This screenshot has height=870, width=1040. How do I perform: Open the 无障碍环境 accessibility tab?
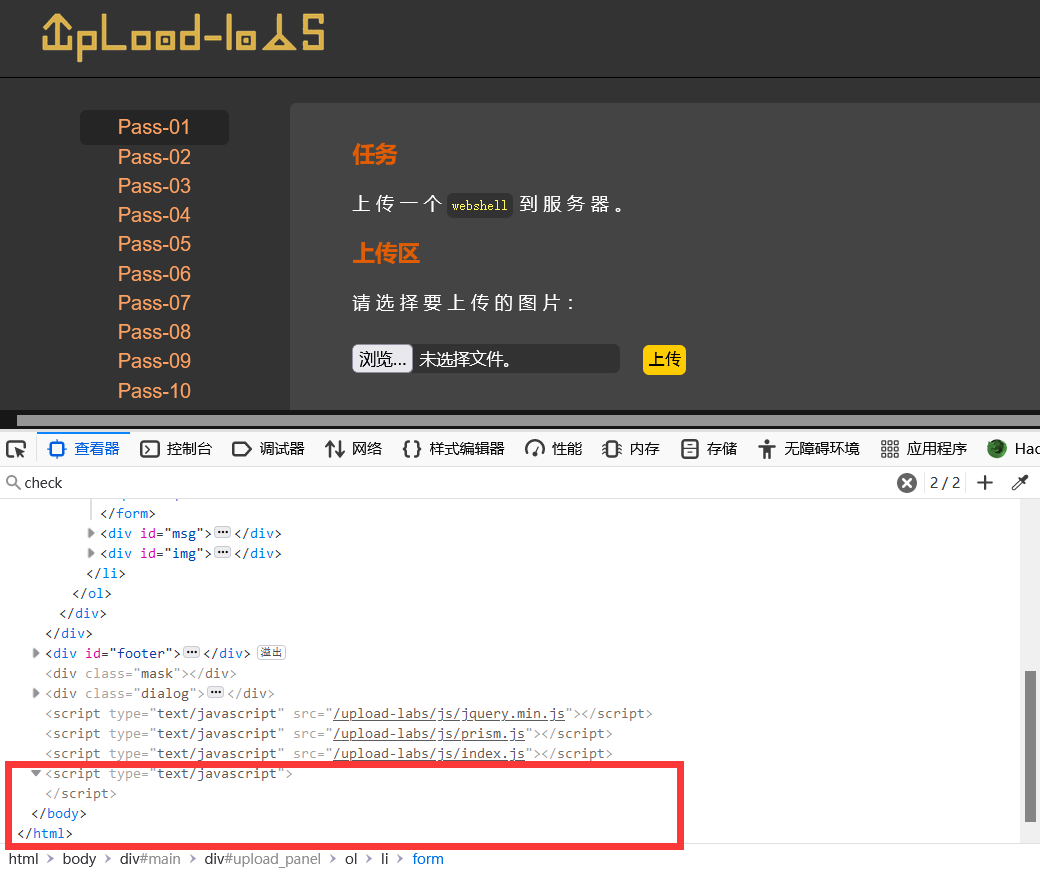click(809, 449)
